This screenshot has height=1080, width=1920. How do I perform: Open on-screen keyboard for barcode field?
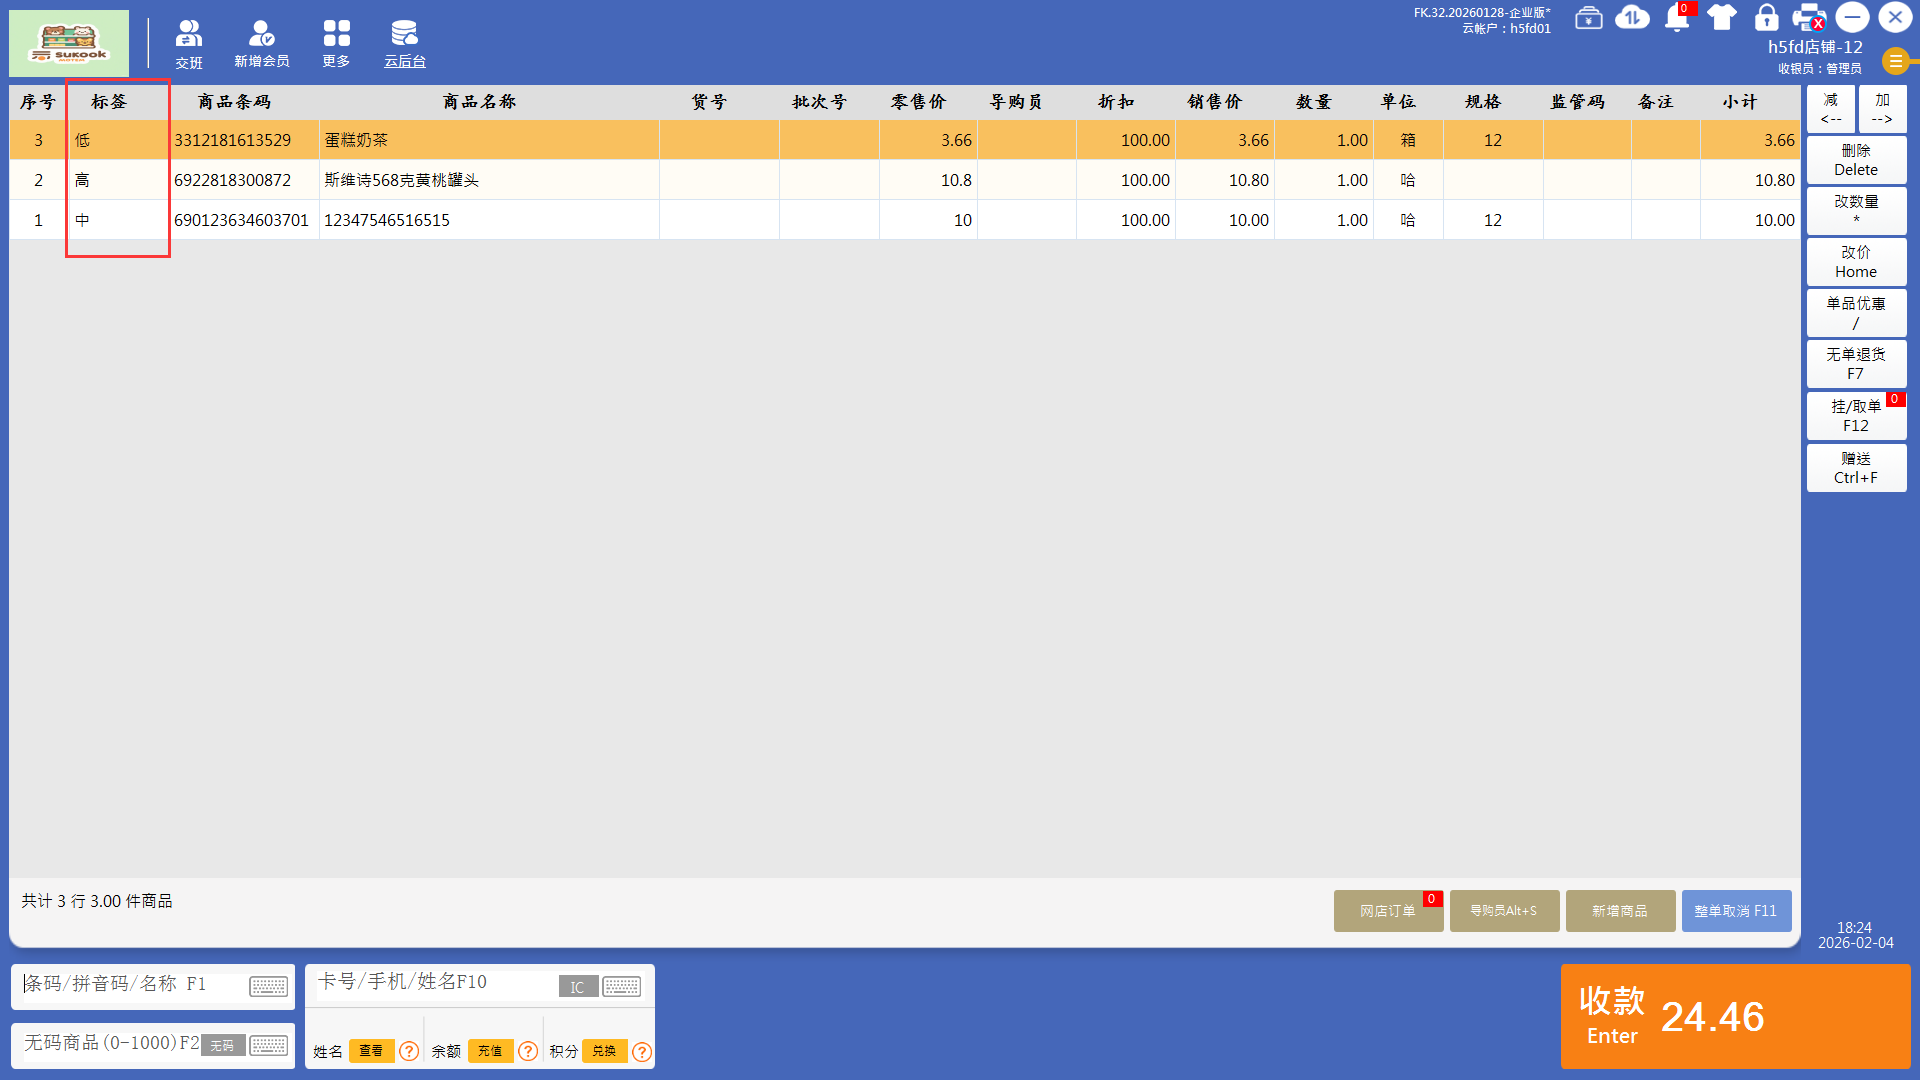[x=268, y=987]
